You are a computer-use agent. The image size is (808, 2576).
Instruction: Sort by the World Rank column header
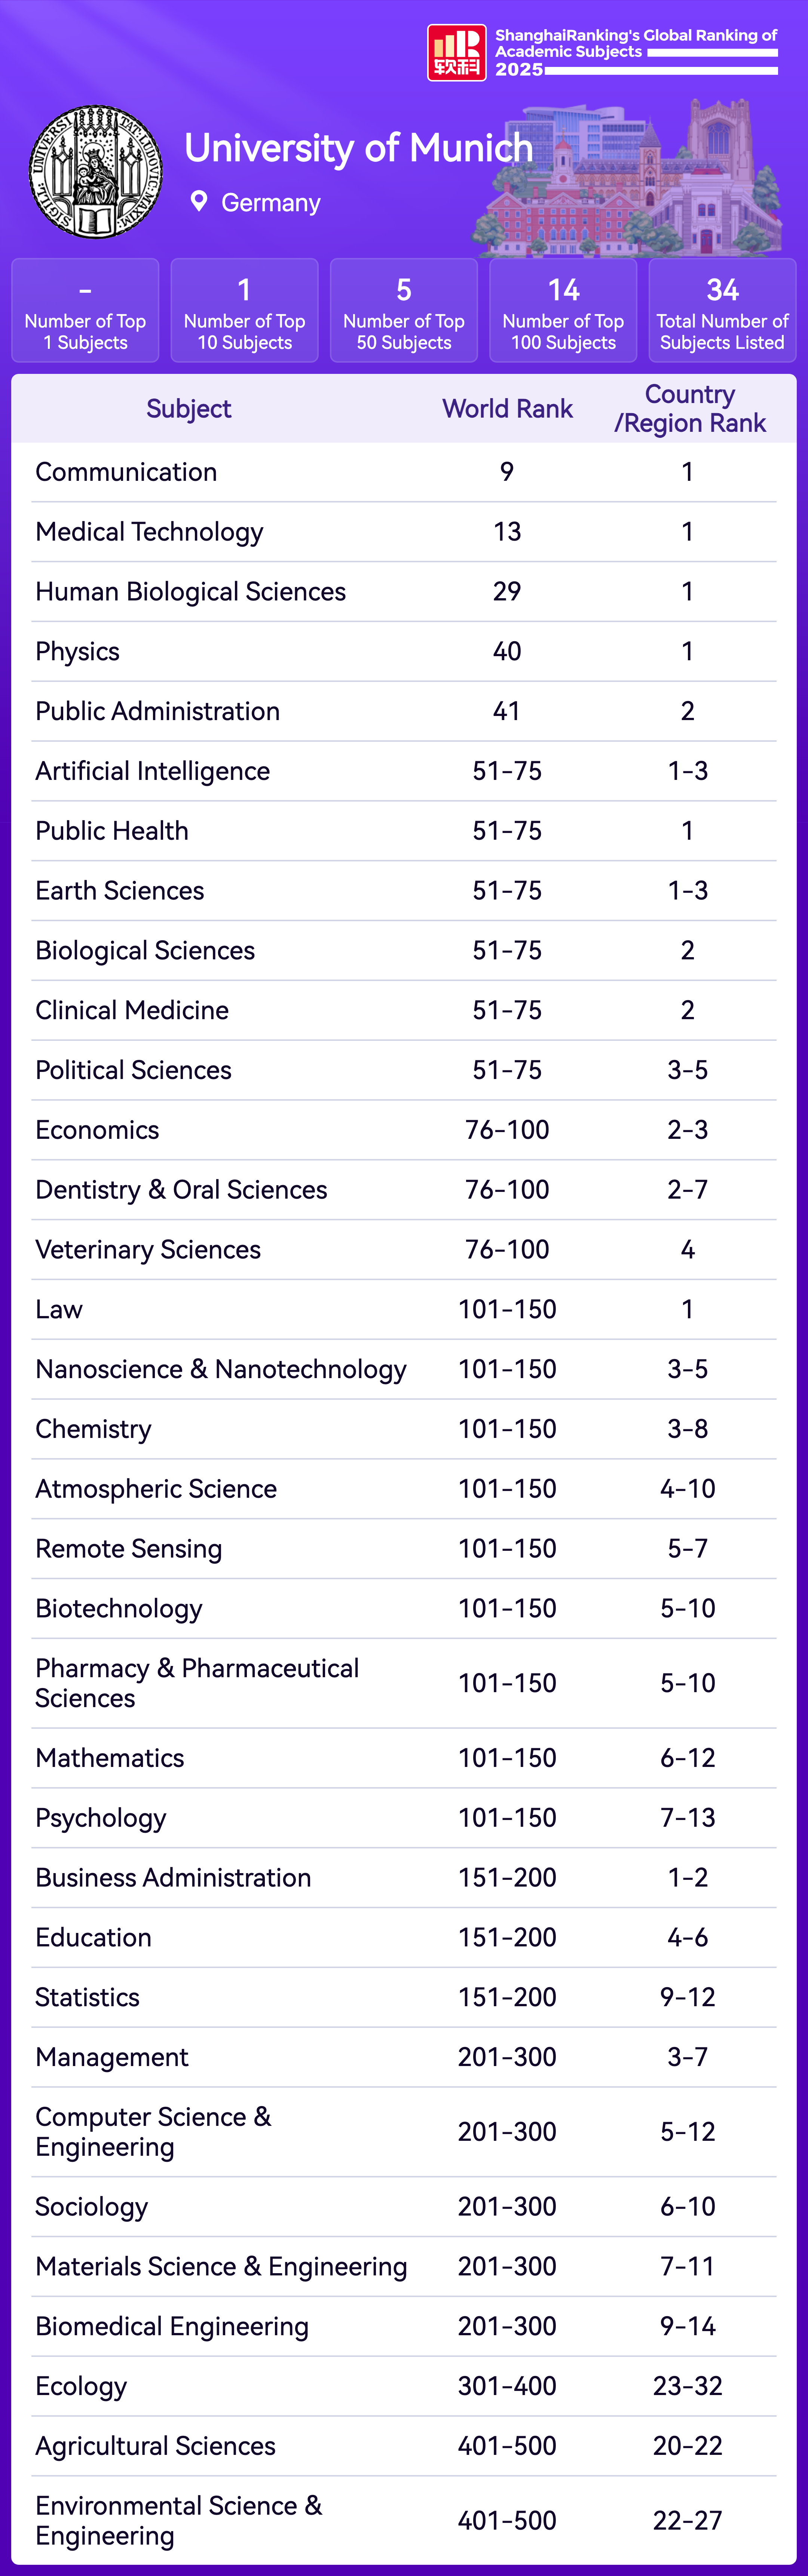pos(507,409)
